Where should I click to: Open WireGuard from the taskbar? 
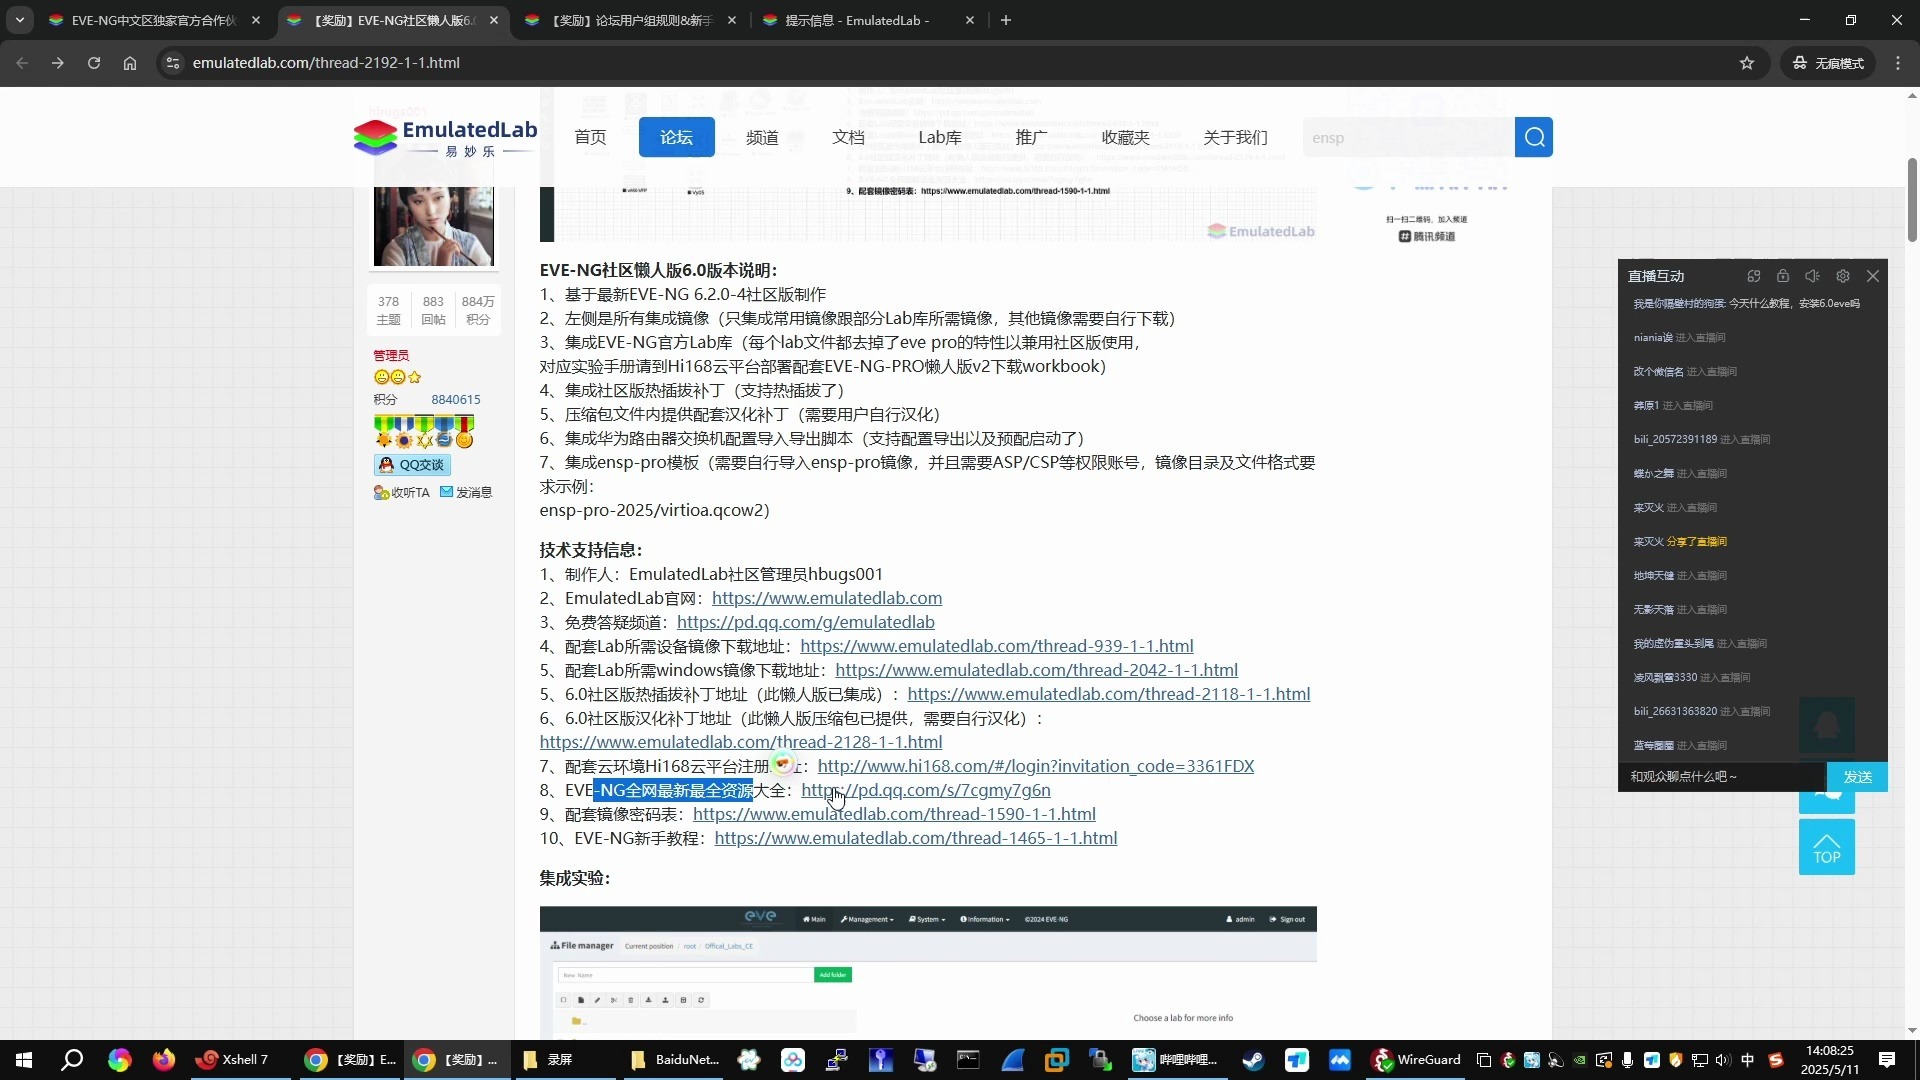pos(1416,1060)
